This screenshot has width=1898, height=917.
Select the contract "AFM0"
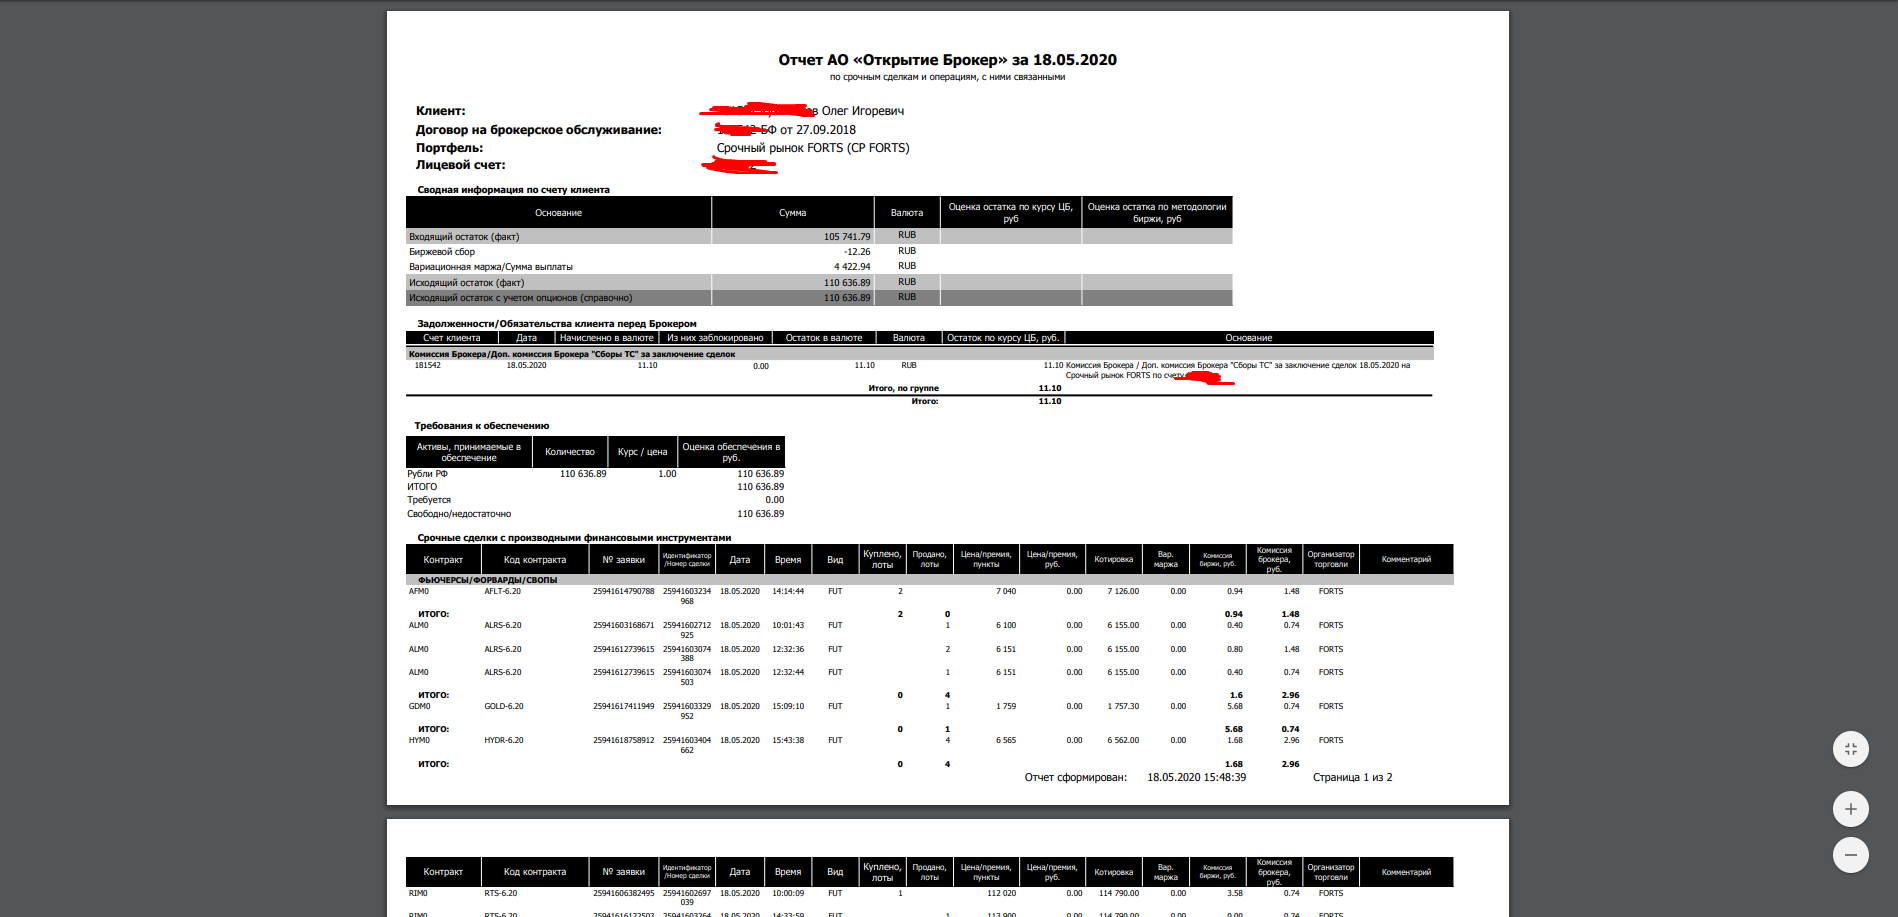point(418,592)
